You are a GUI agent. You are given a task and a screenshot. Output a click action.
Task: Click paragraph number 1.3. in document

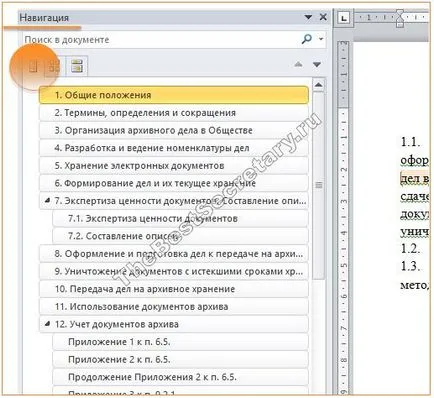[x=410, y=266]
